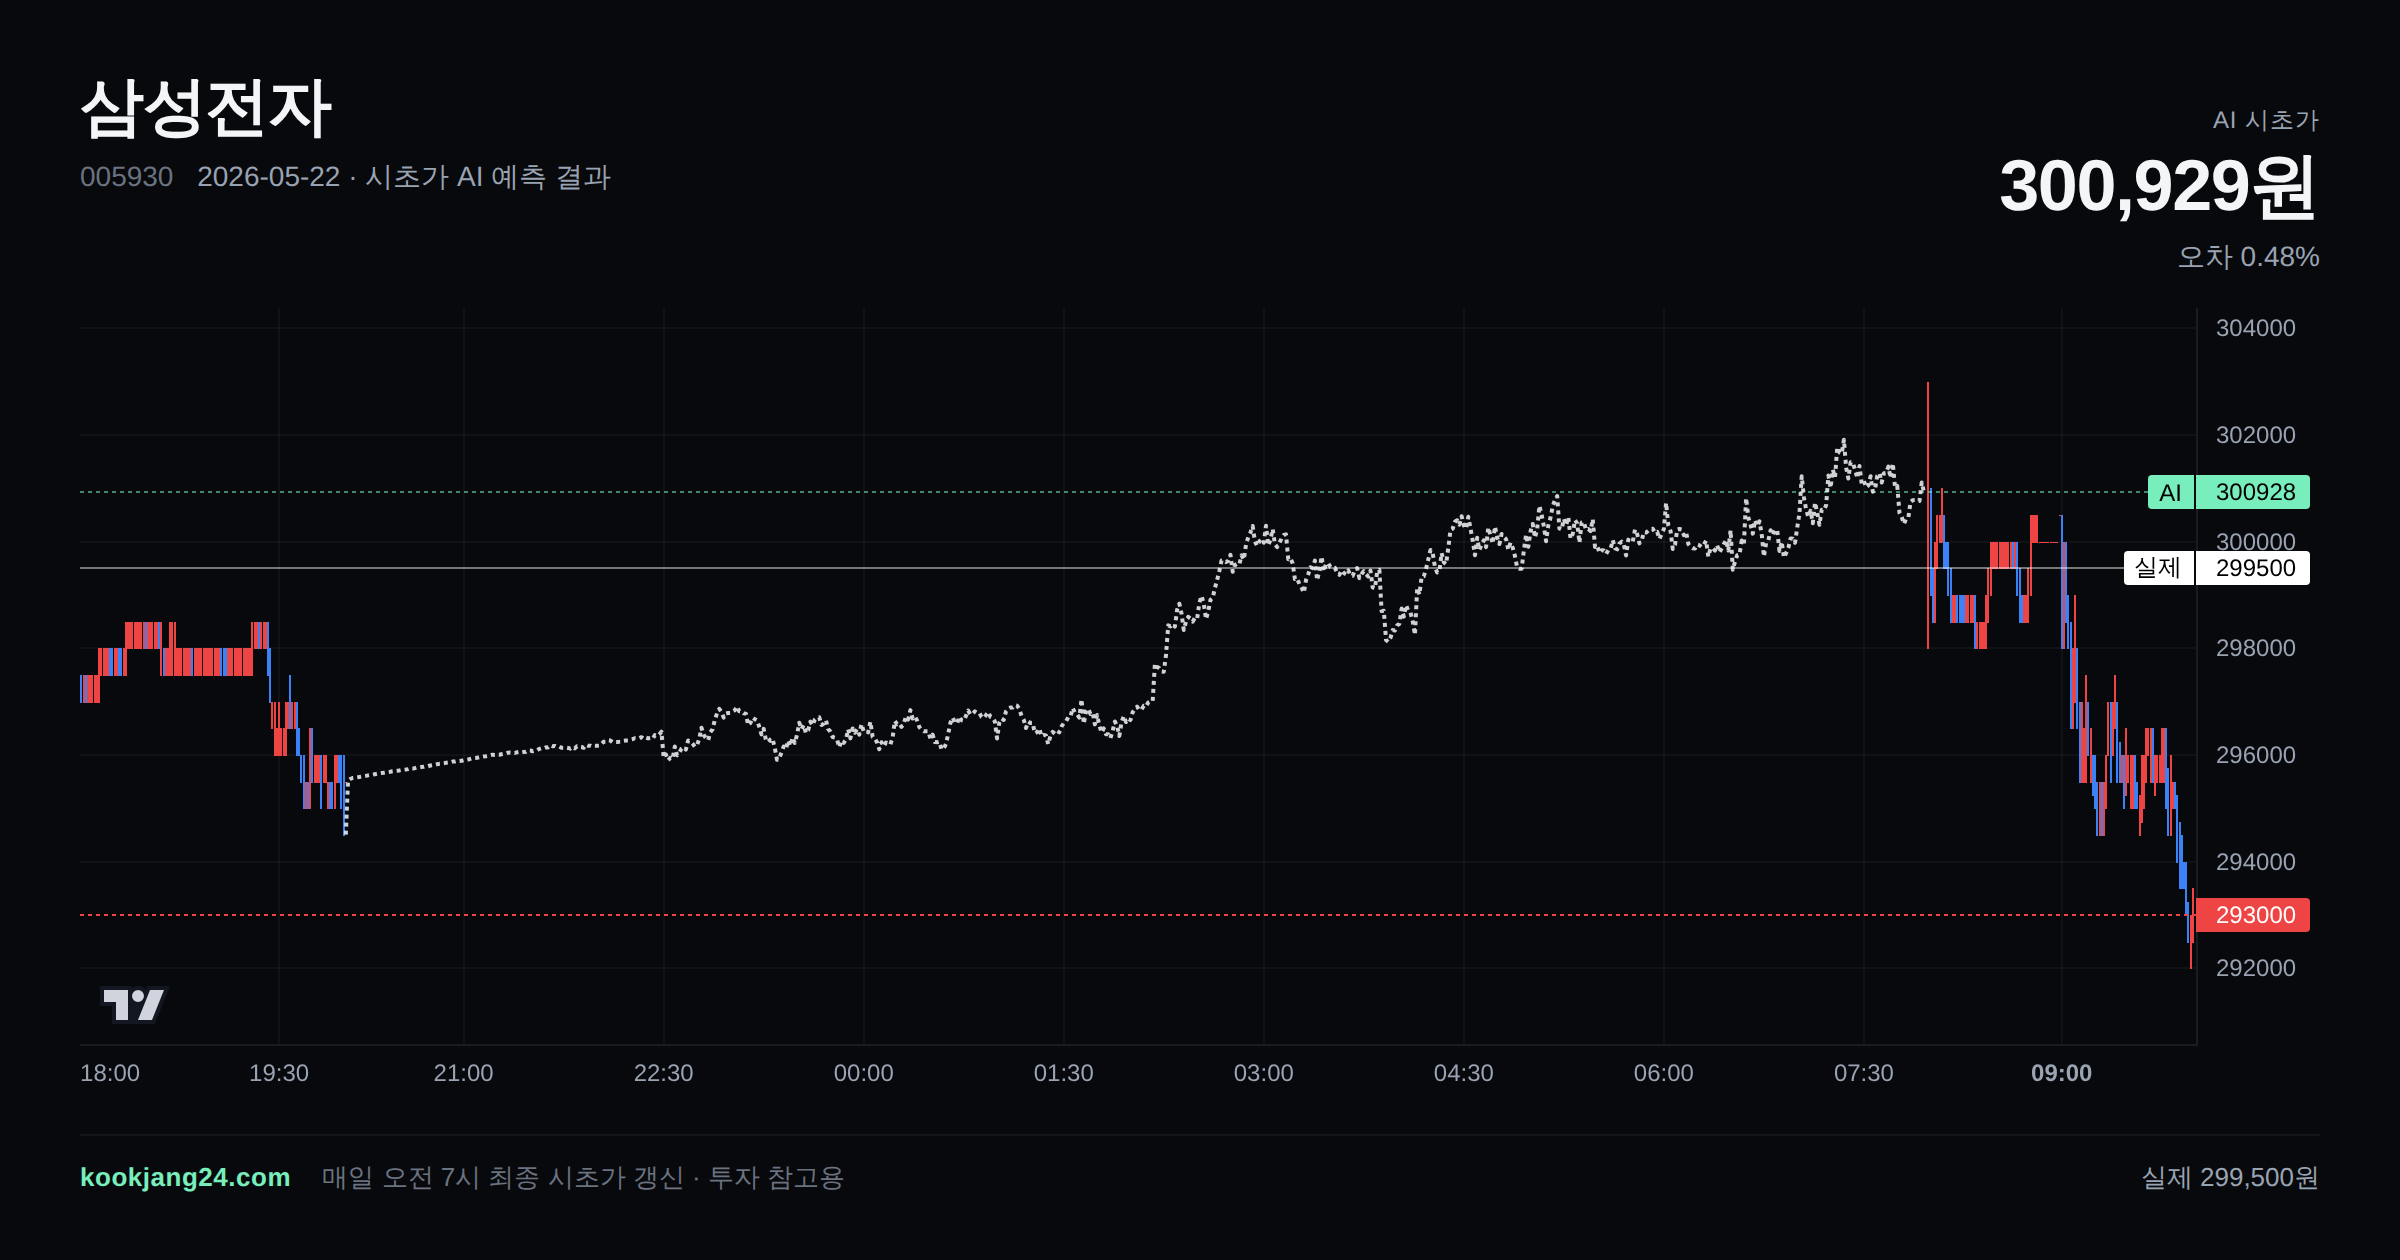
Task: Click the 302000 price axis label
Action: click(2255, 435)
